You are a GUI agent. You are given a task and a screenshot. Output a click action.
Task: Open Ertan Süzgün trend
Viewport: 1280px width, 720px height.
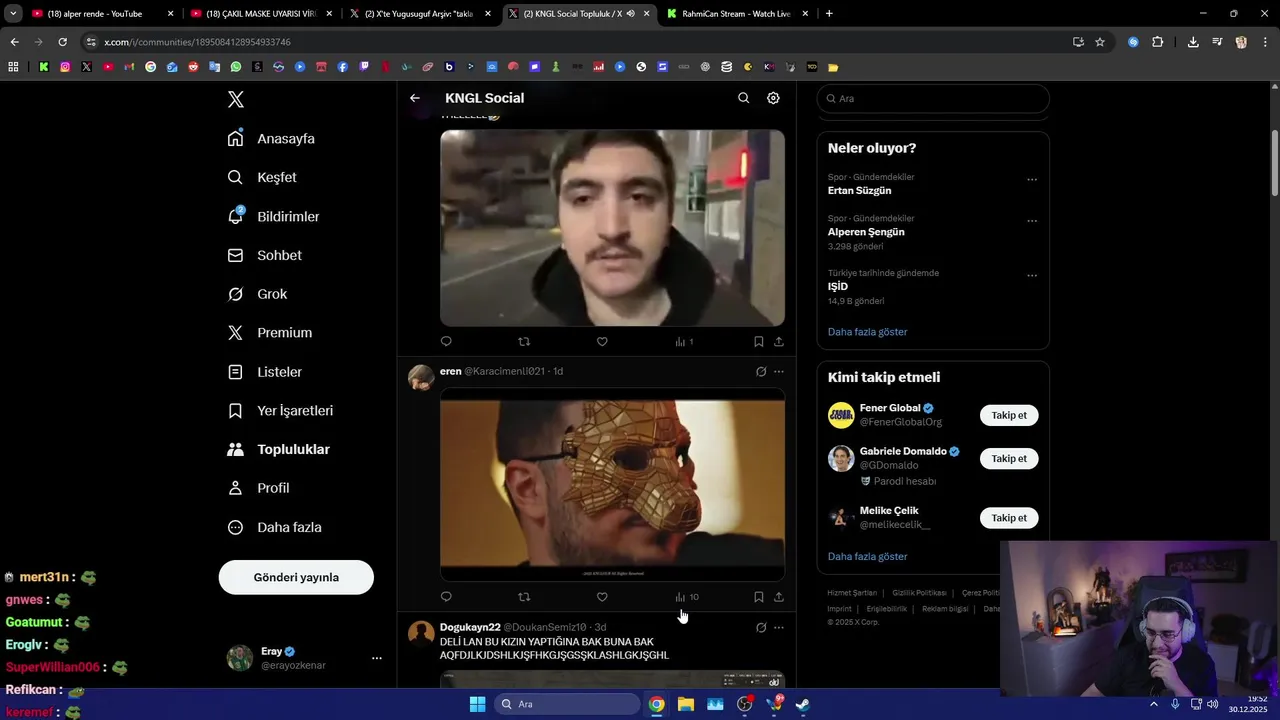pos(859,190)
